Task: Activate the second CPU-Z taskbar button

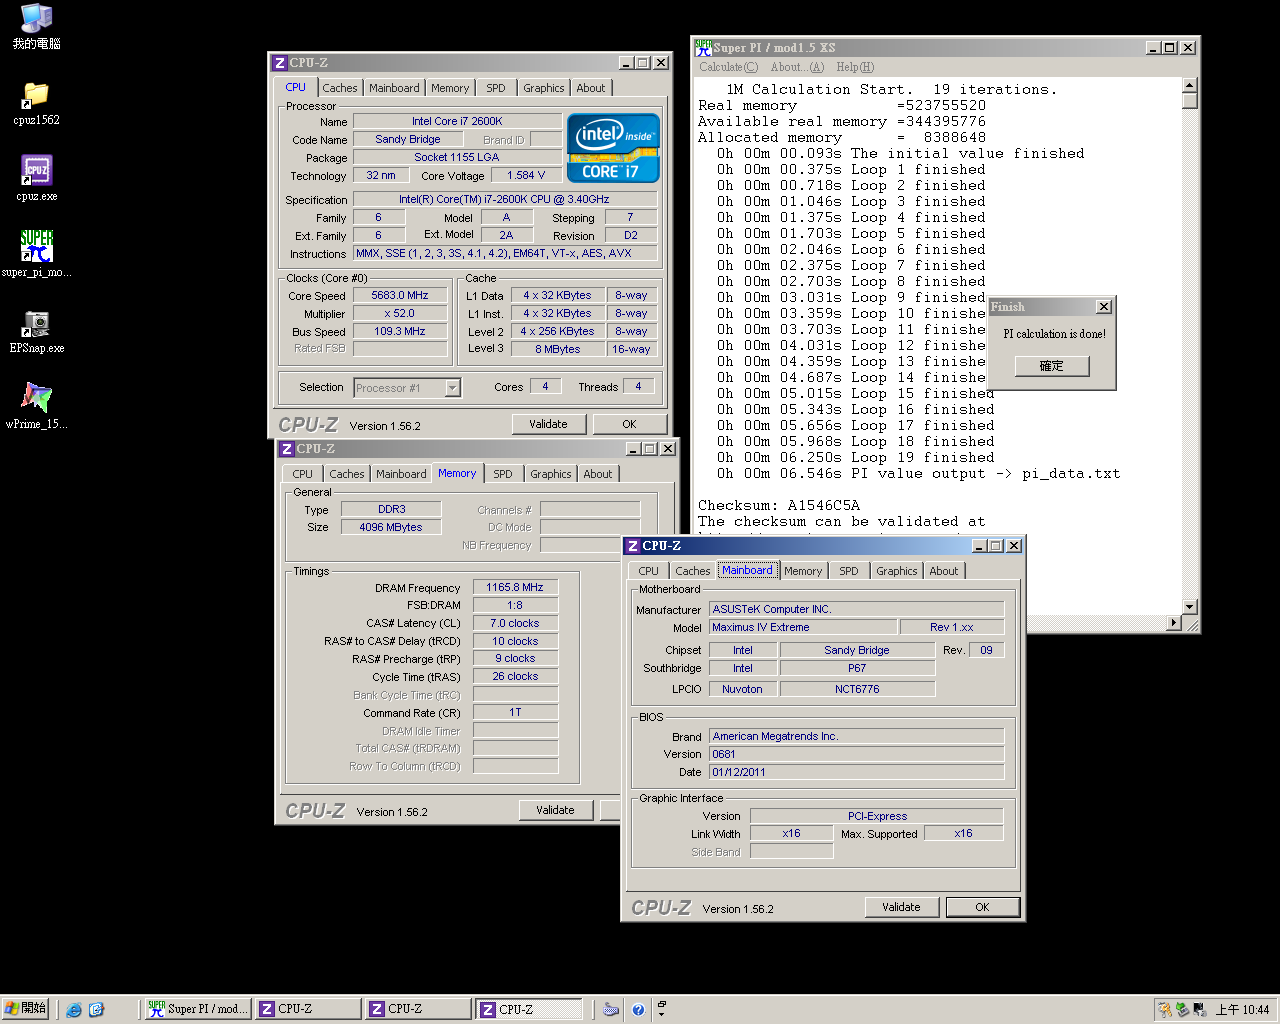Action: 418,1009
